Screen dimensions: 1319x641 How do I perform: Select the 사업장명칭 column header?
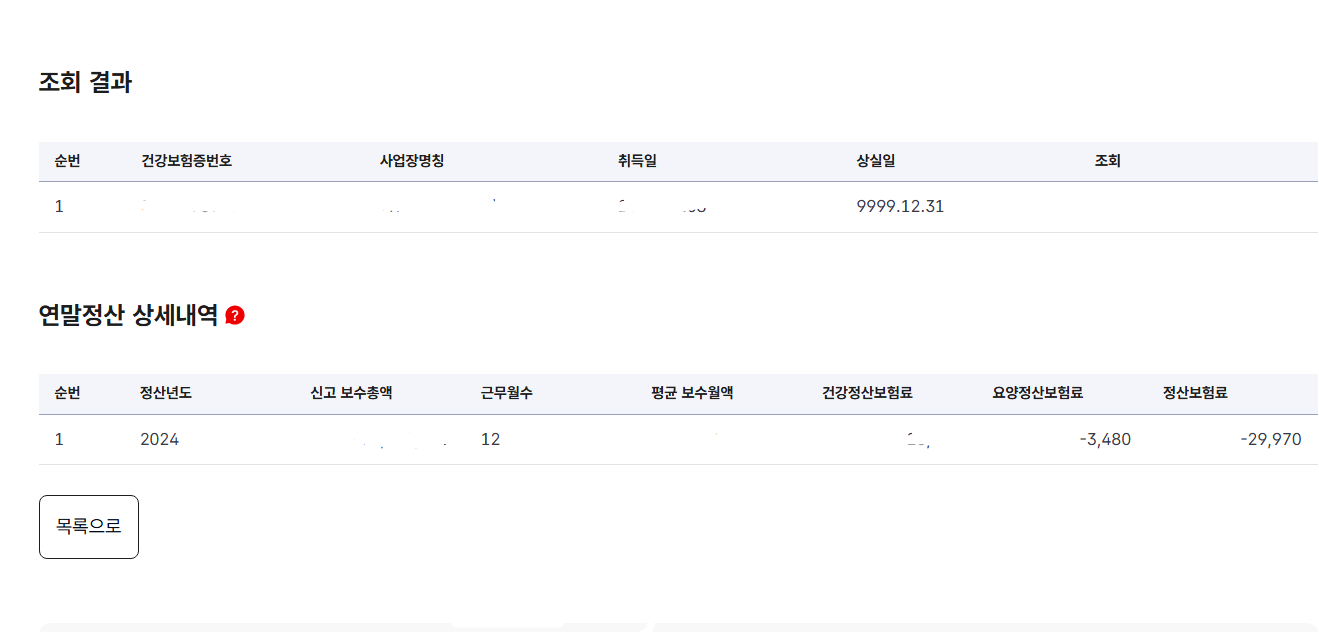[411, 159]
